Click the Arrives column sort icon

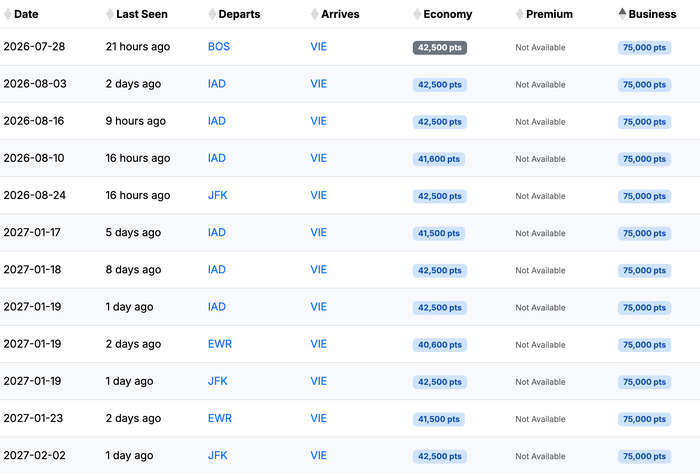click(315, 14)
